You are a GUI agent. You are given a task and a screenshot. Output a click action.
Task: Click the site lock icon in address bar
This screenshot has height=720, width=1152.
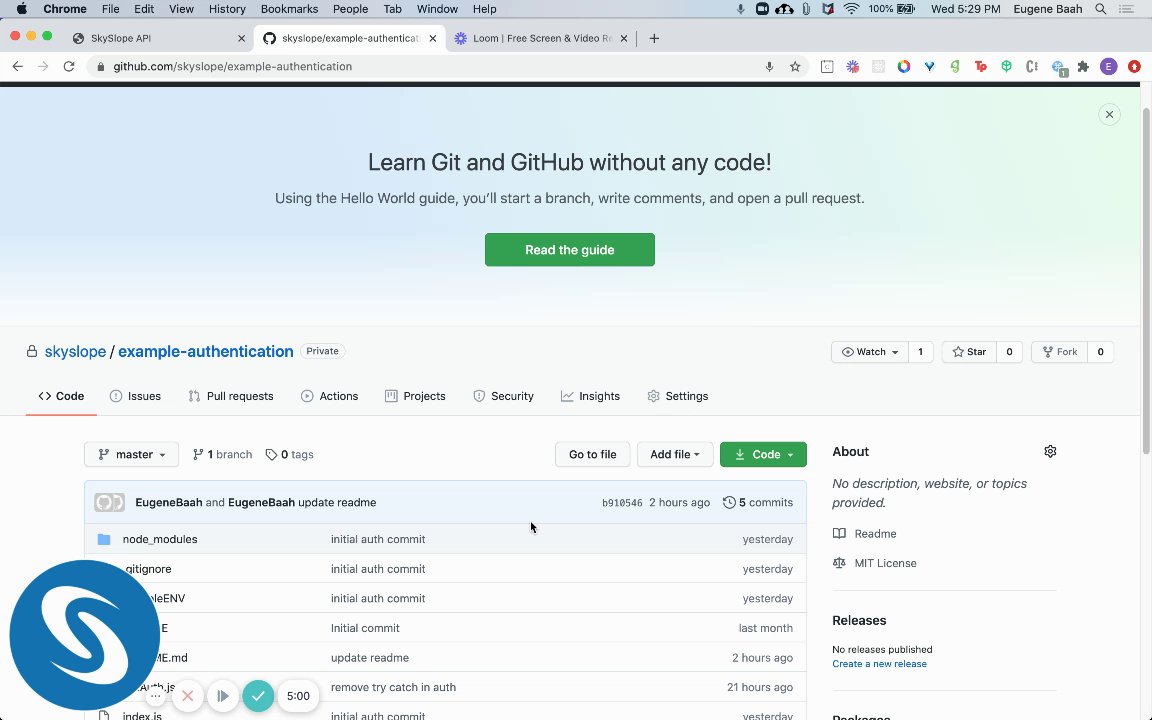(100, 66)
